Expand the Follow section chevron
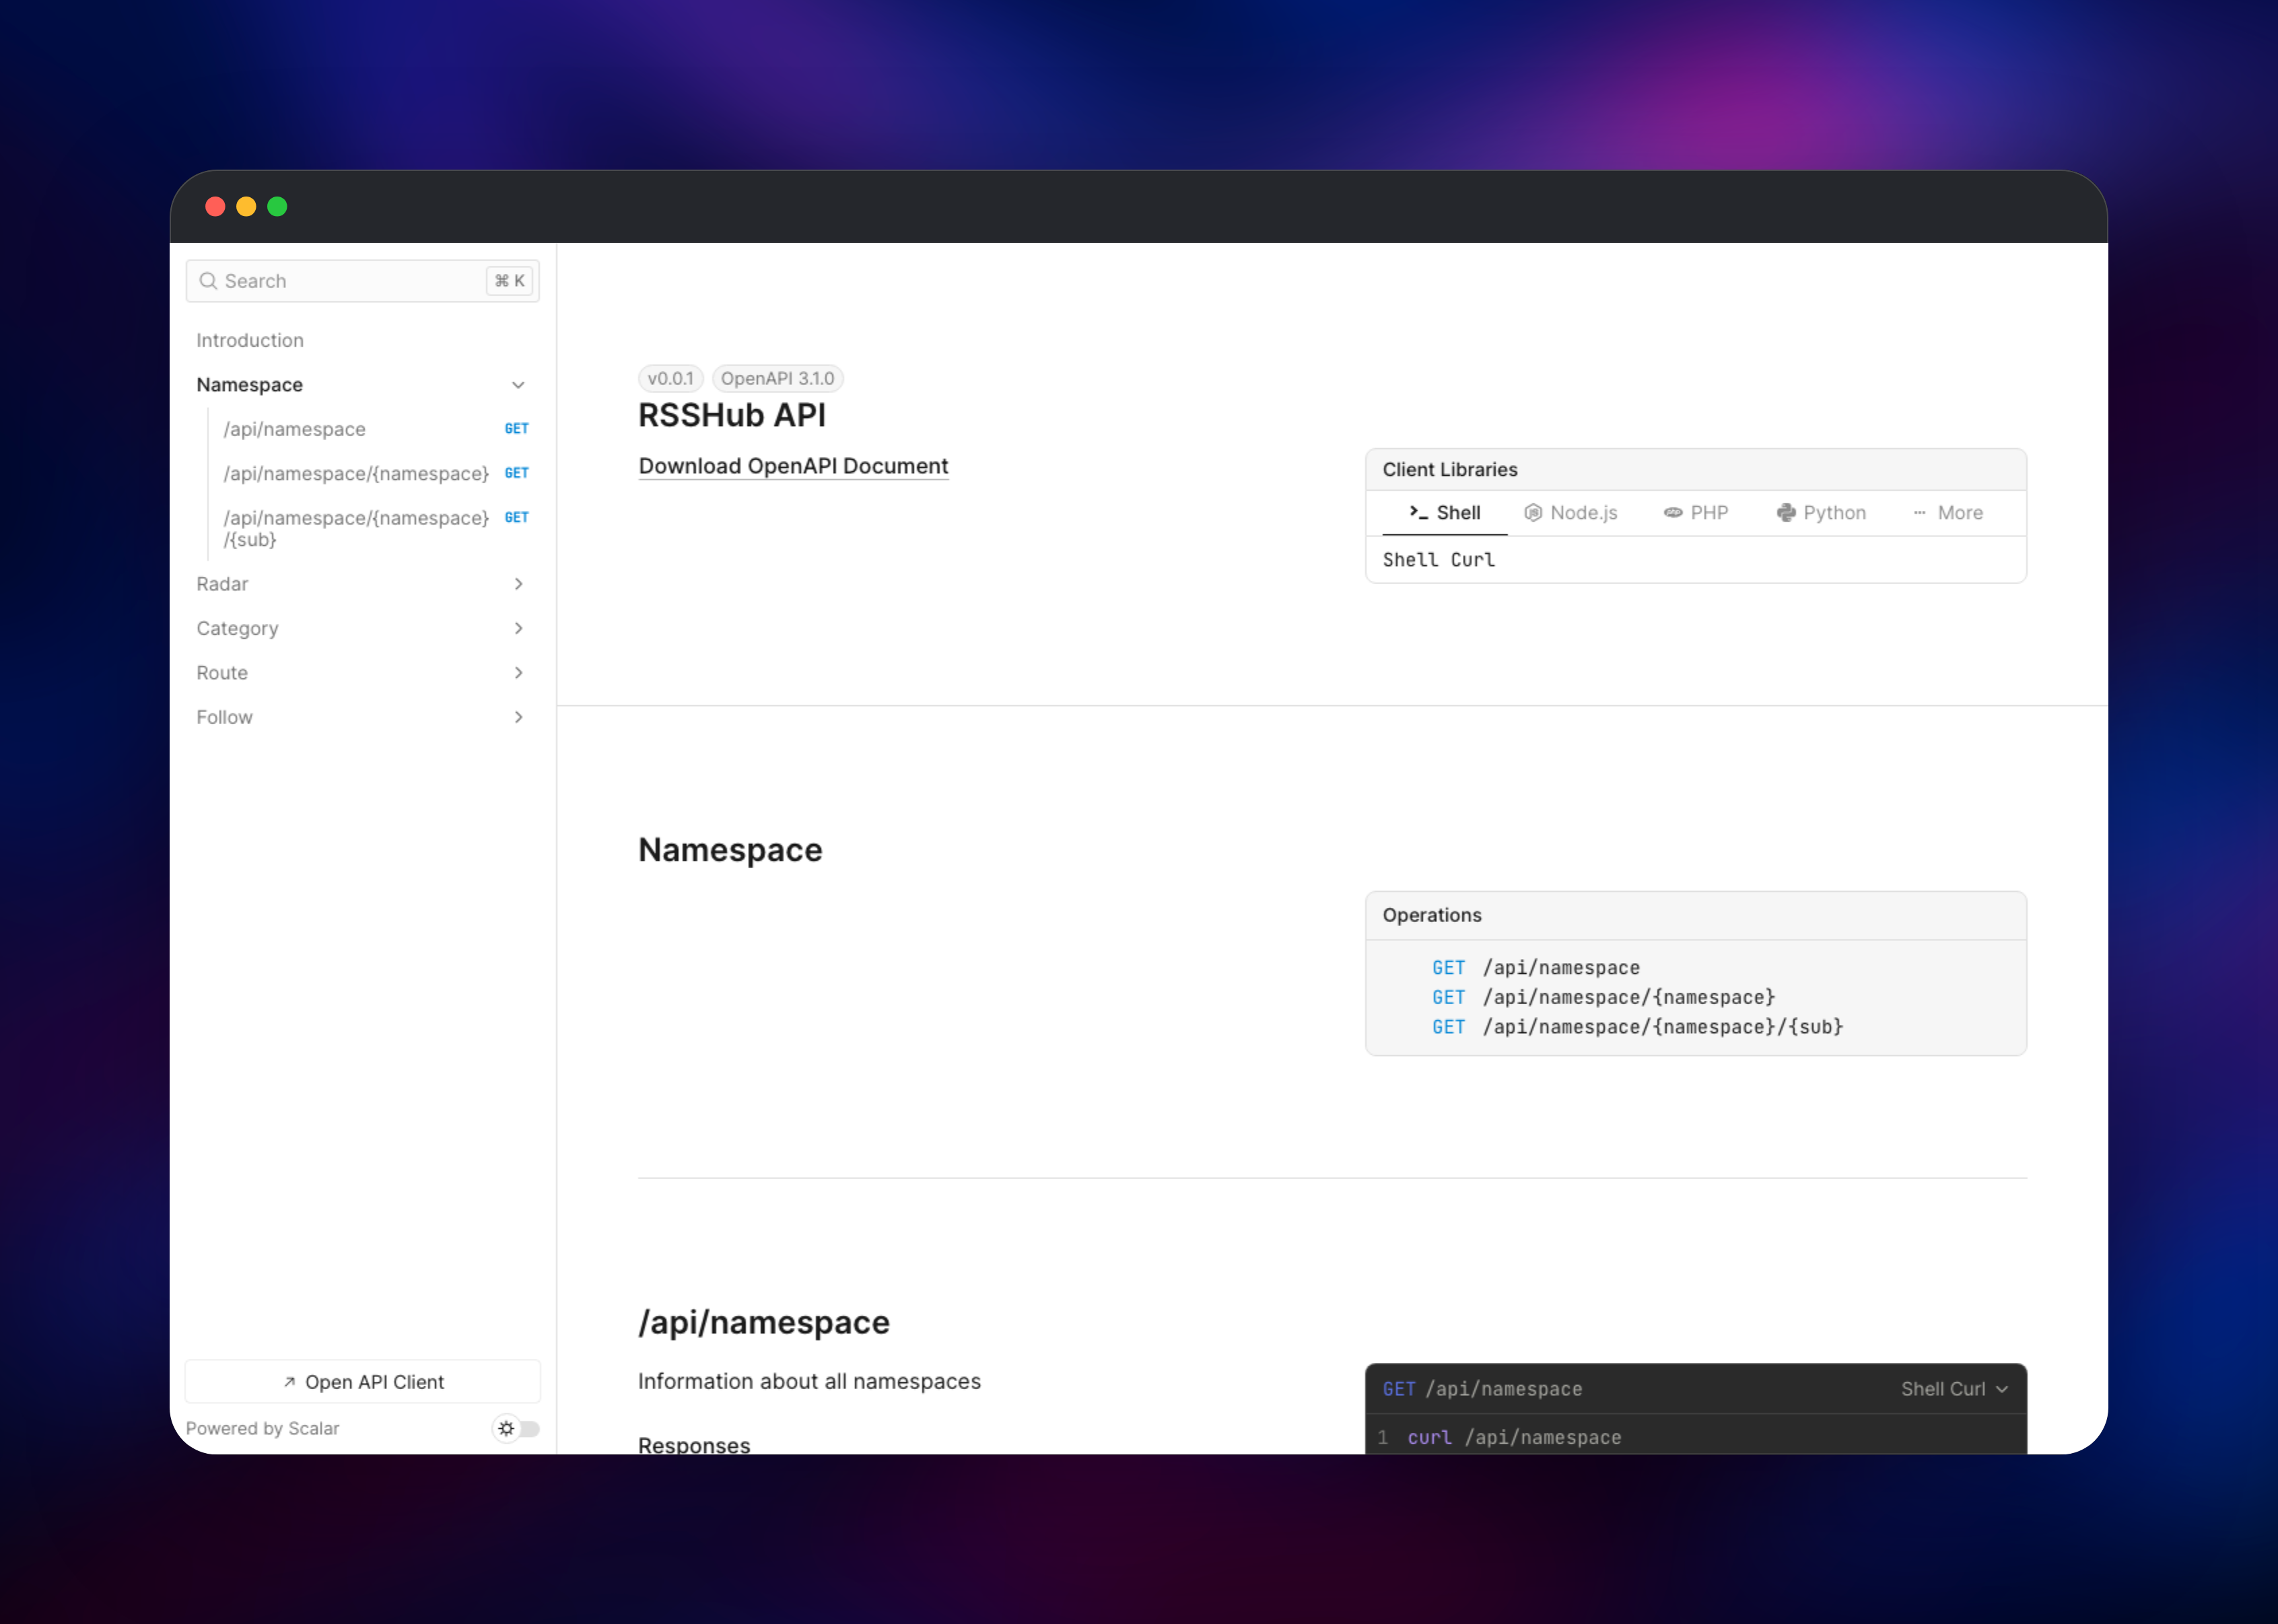2278x1624 pixels. (x=518, y=717)
